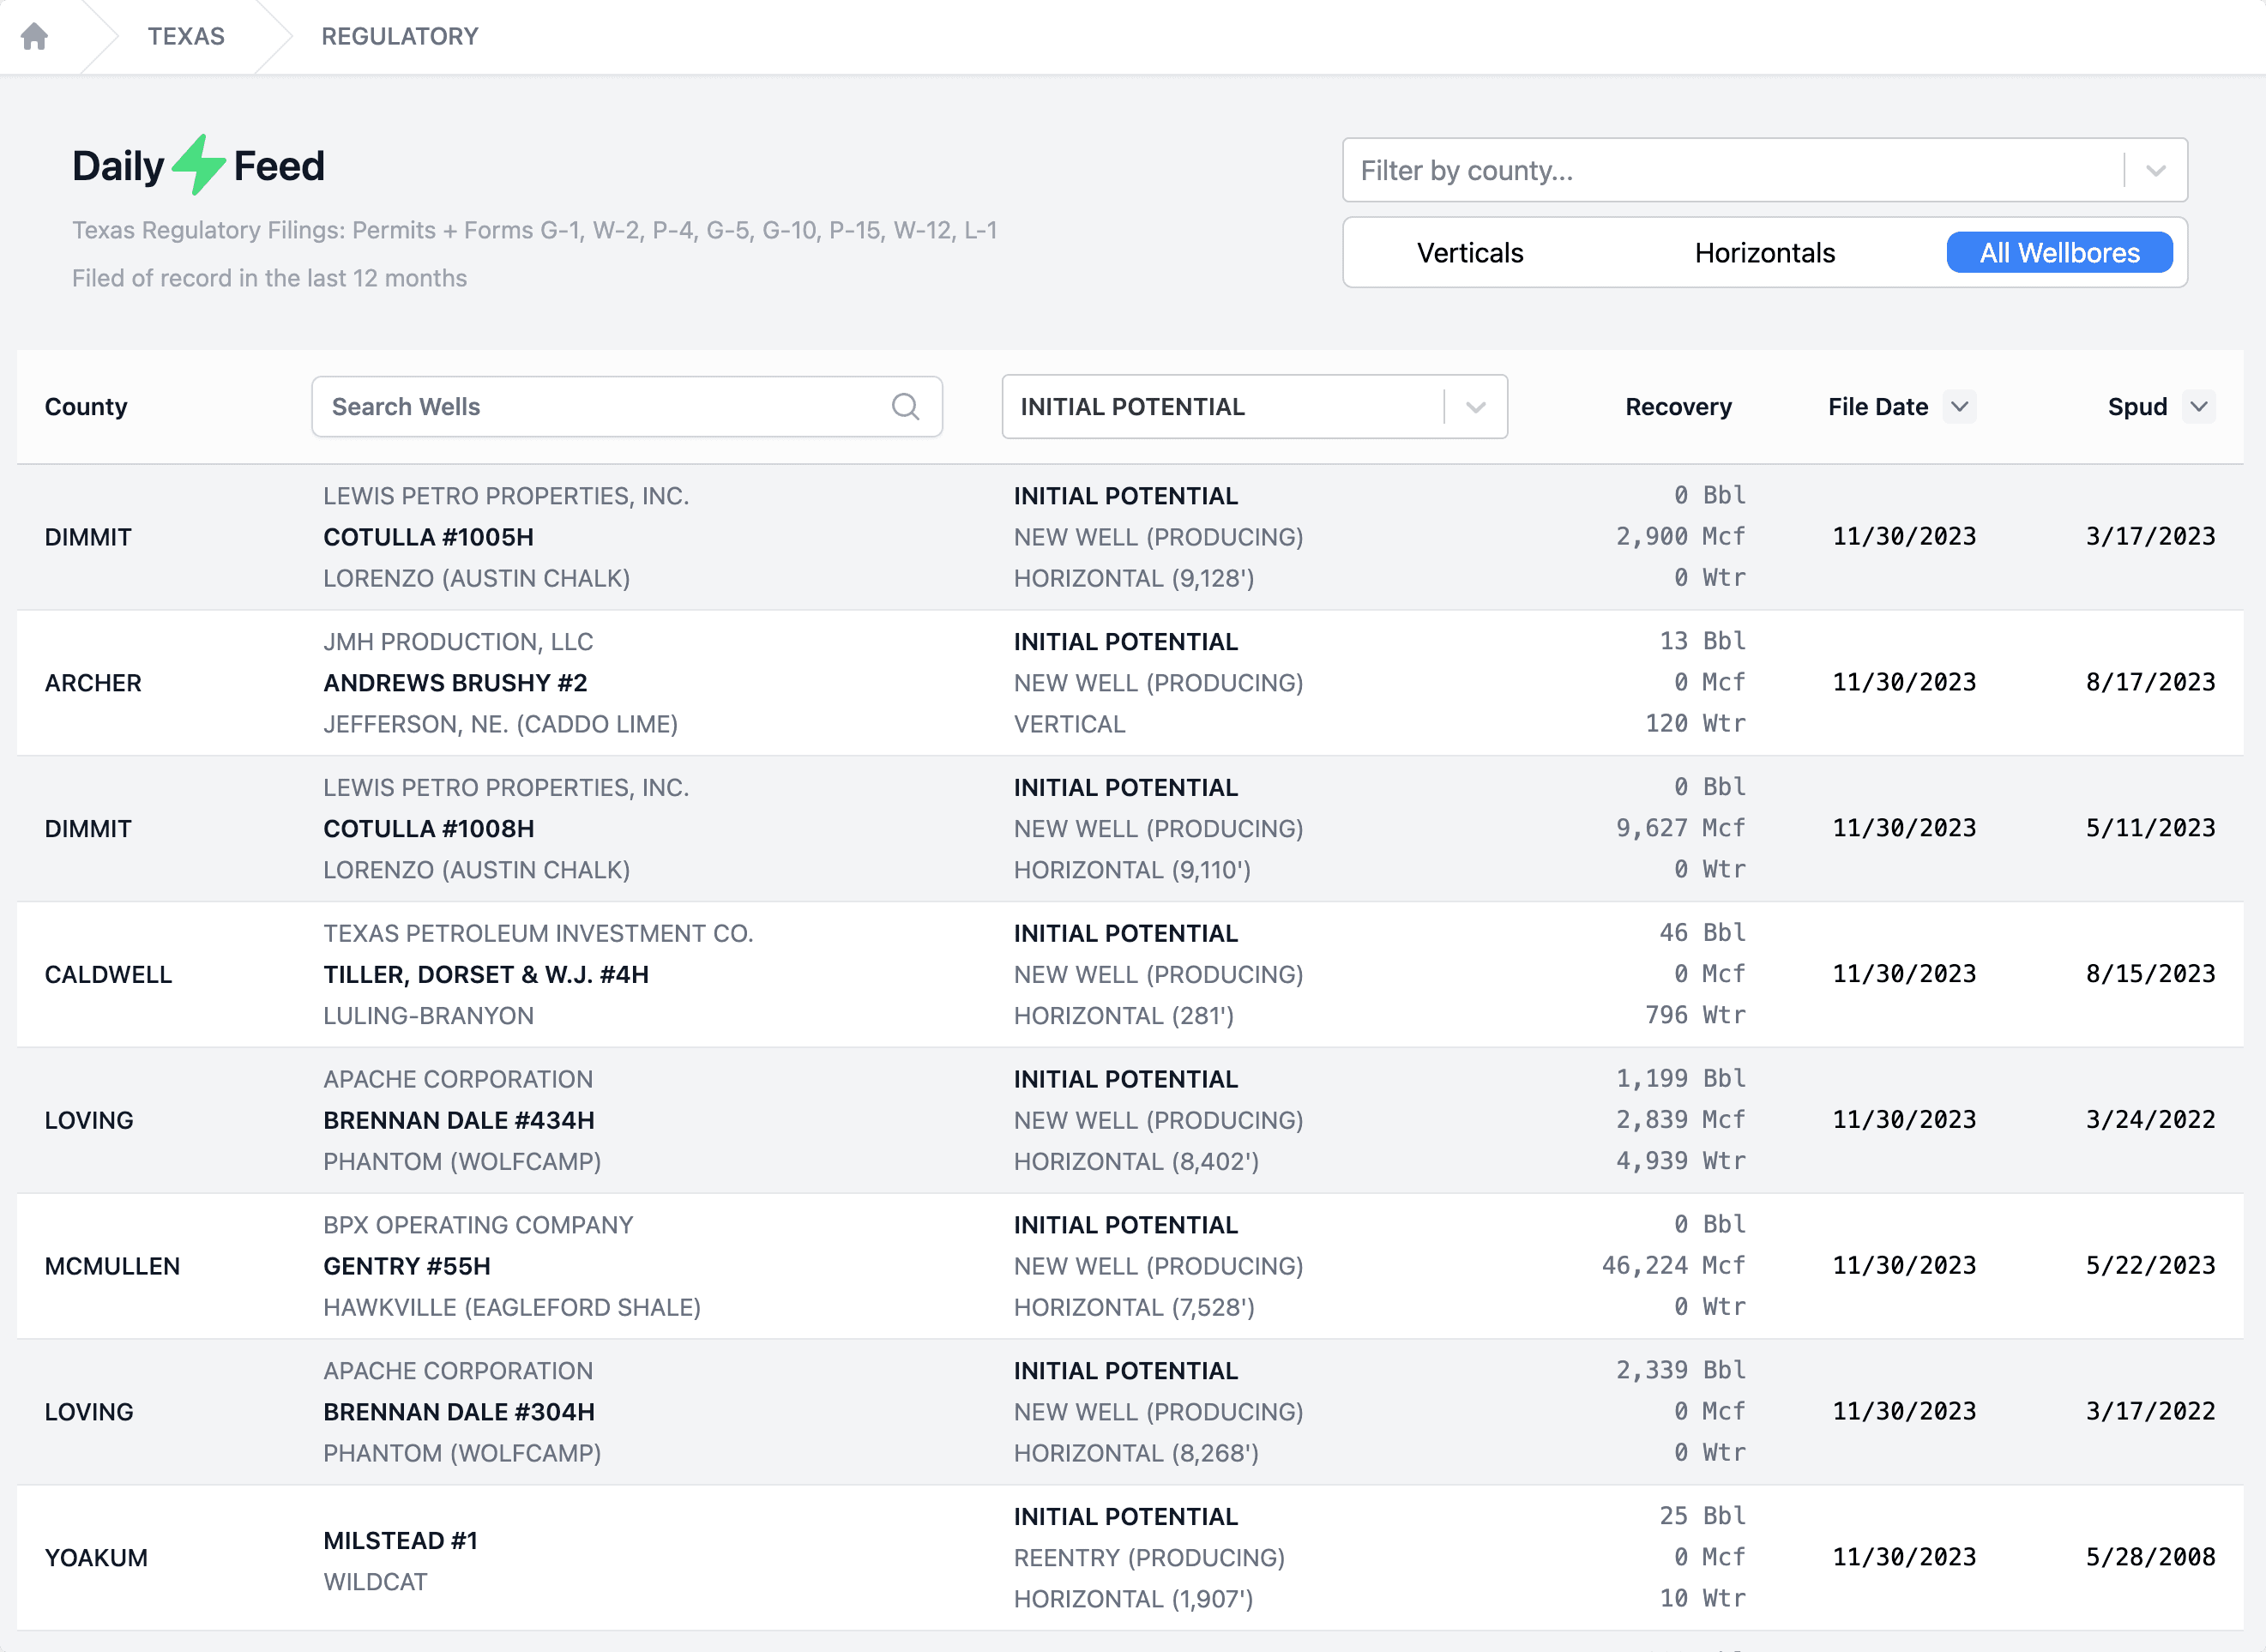Click file date 11/30/2023 in GENTRY #55H row
This screenshot has height=1652, width=2266.
[1904, 1266]
